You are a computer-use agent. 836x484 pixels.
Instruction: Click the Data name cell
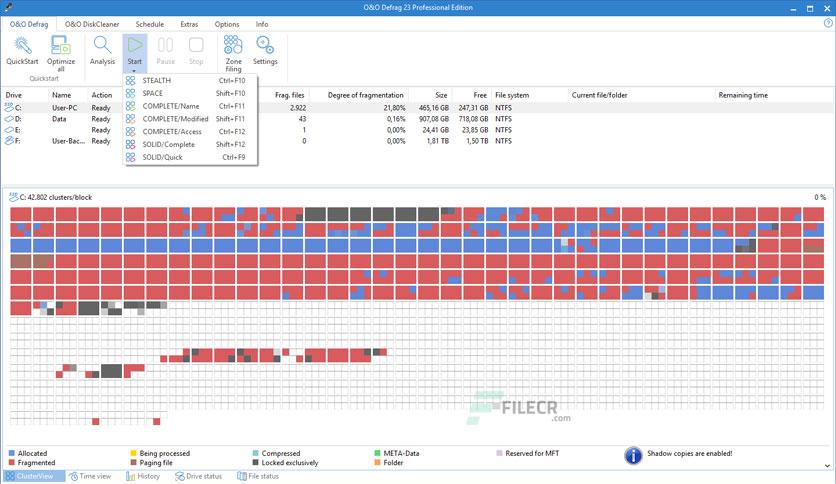(x=59, y=119)
